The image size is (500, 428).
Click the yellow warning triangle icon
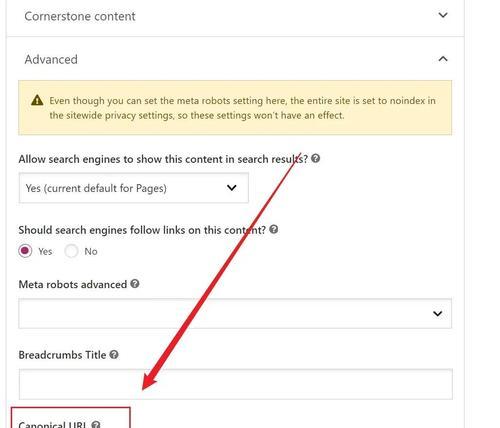(x=37, y=100)
